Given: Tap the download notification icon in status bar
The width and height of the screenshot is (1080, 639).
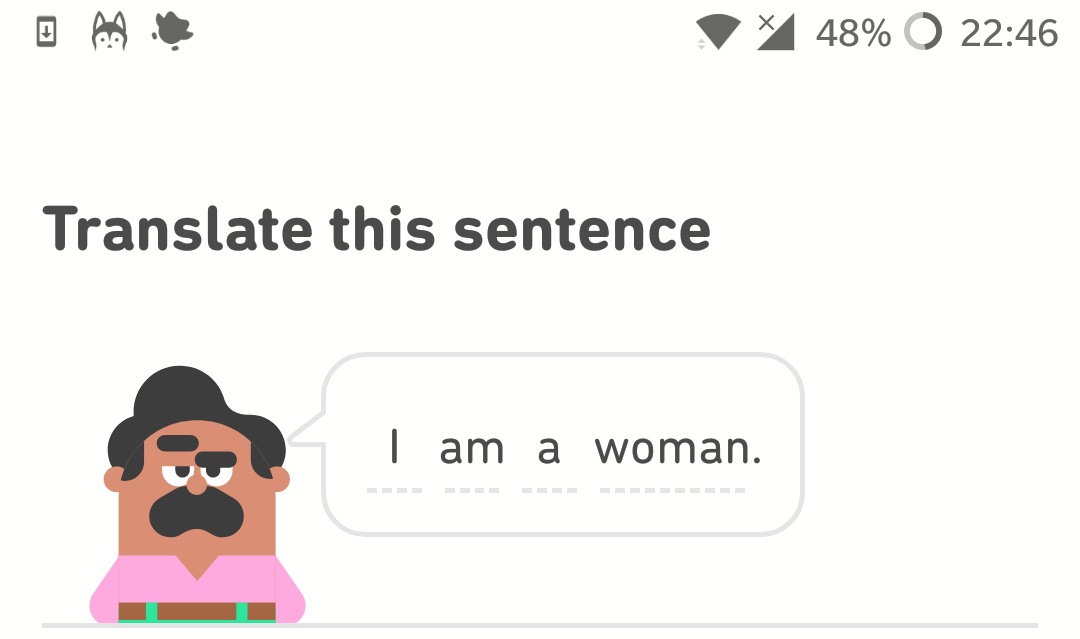Looking at the screenshot, I should (x=46, y=33).
